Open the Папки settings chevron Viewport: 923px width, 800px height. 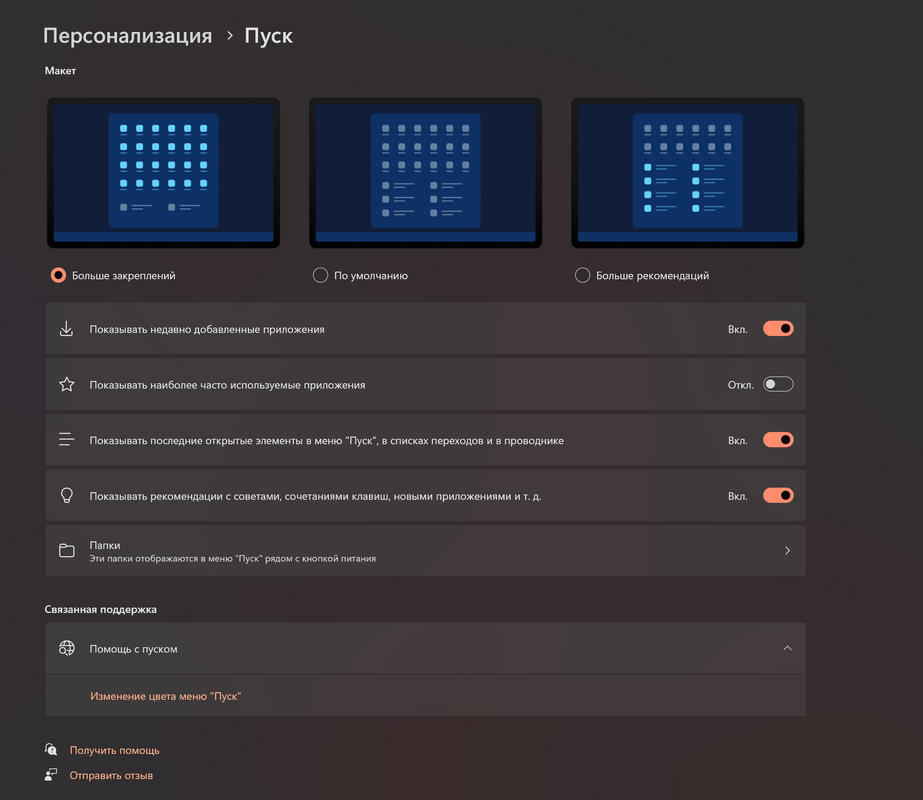coord(787,550)
